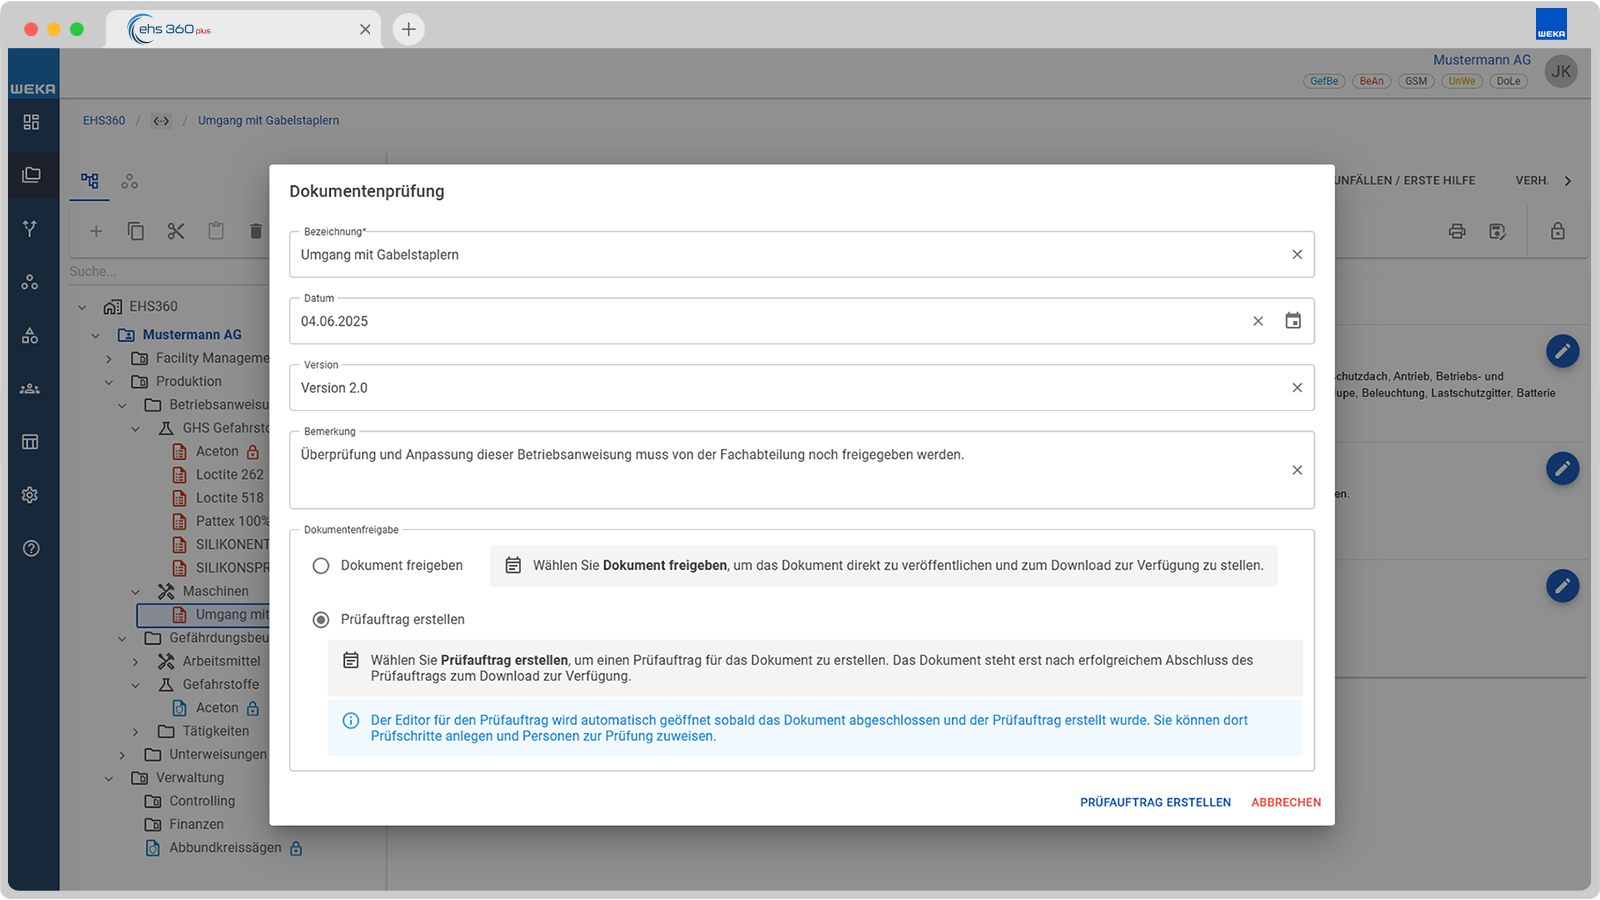Open the organization nodes sidebar icon
1600x900 pixels.
[31, 282]
